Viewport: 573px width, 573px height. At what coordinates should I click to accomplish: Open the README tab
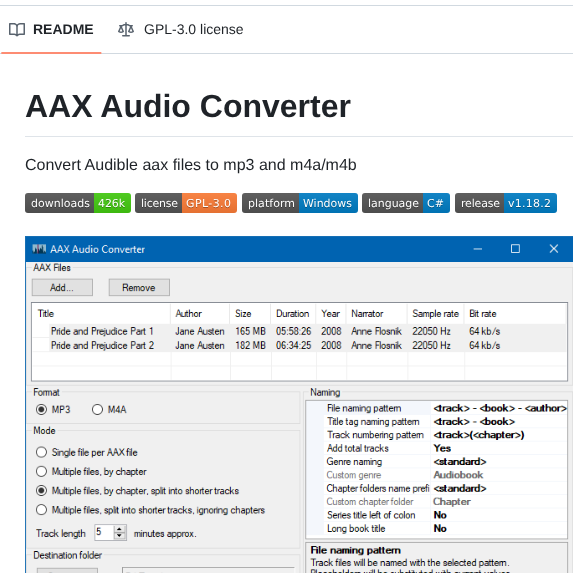[x=51, y=29]
